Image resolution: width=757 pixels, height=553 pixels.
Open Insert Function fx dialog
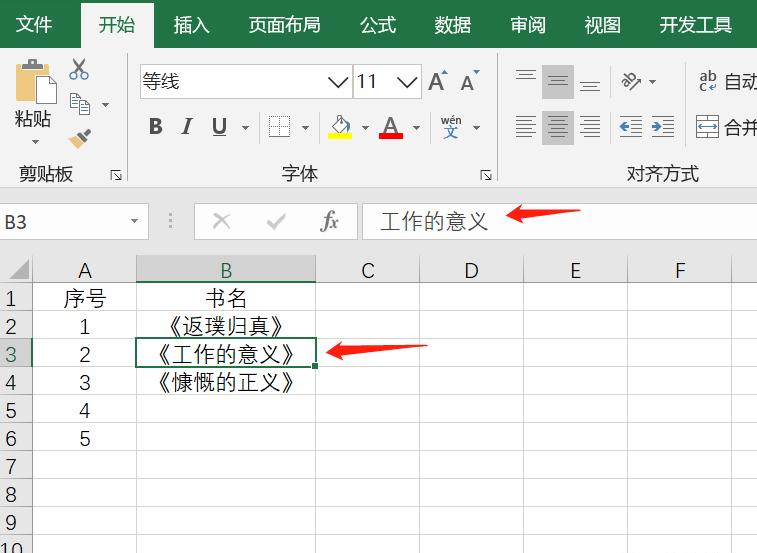click(x=329, y=222)
